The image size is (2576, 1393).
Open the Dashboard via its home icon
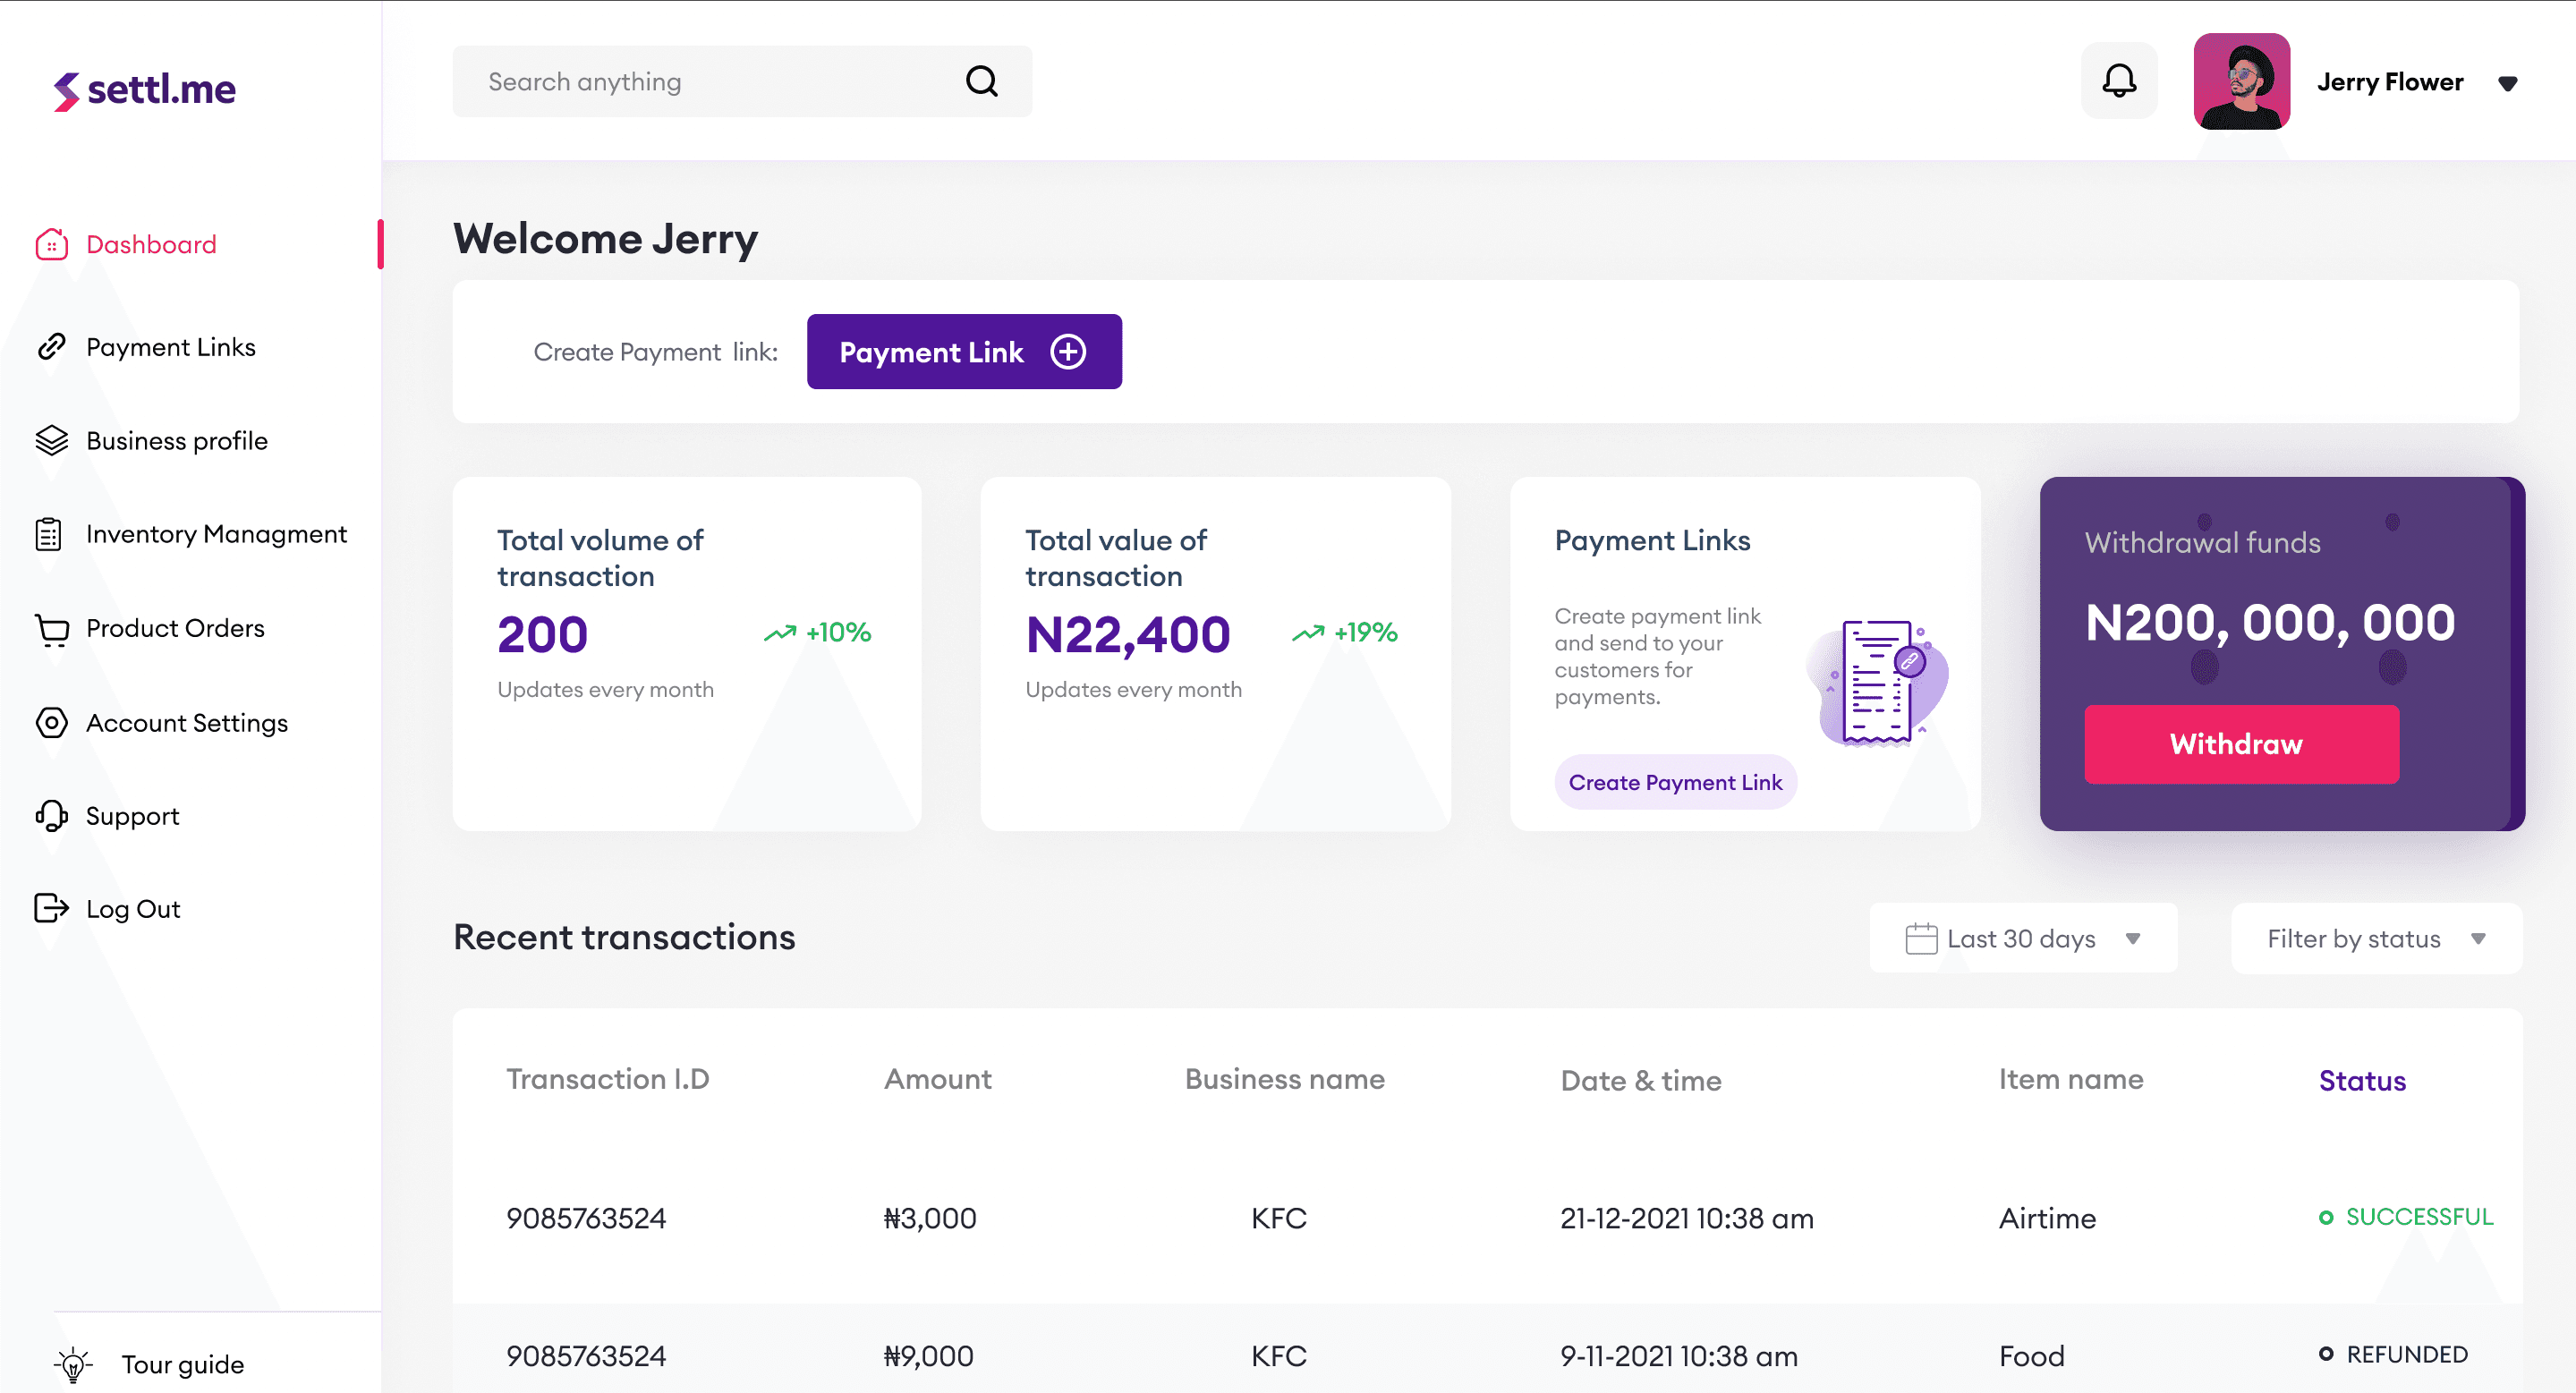(52, 243)
